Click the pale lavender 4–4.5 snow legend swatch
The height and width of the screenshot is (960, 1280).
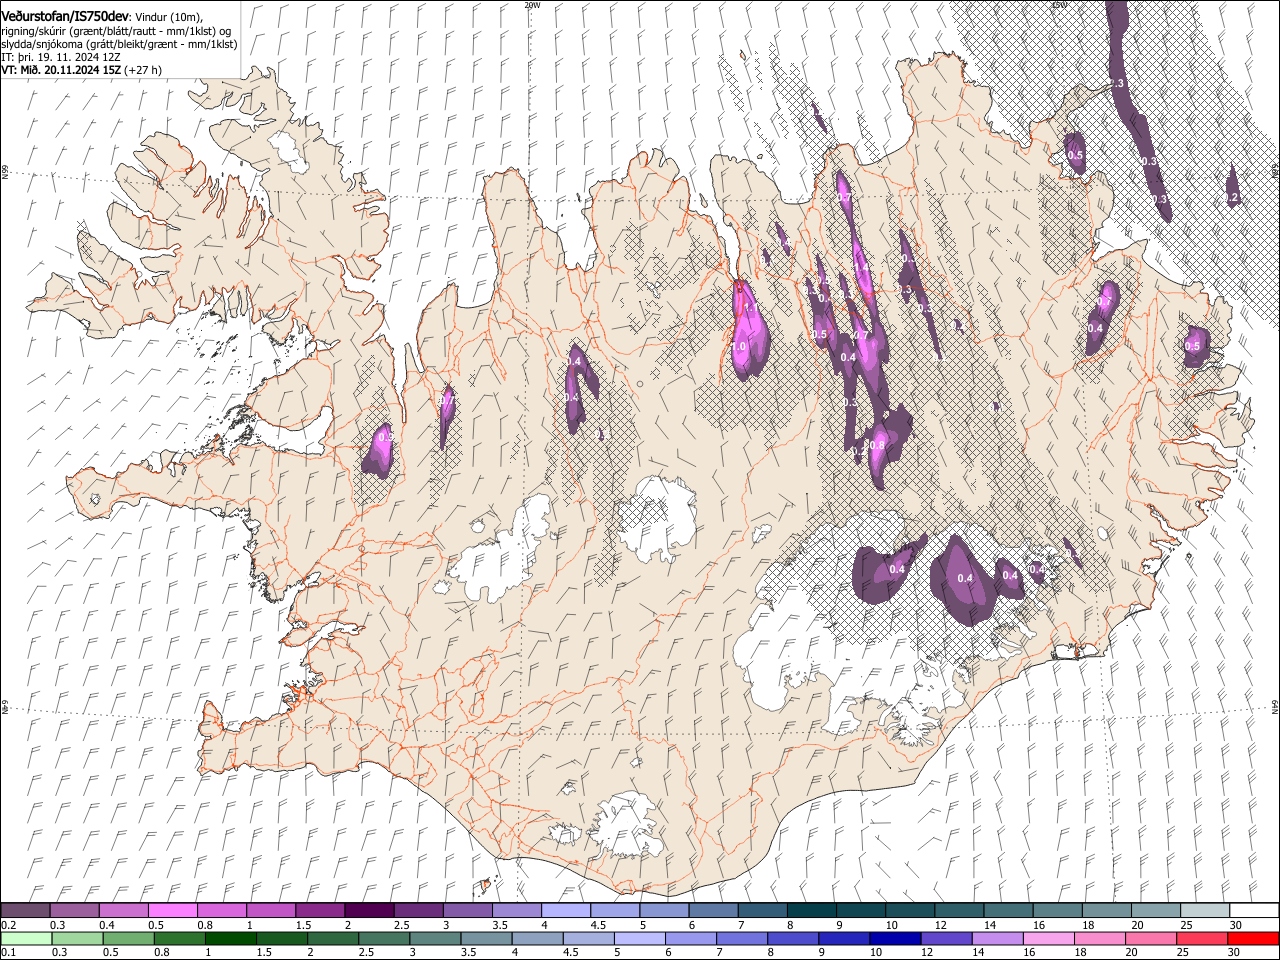click(564, 911)
